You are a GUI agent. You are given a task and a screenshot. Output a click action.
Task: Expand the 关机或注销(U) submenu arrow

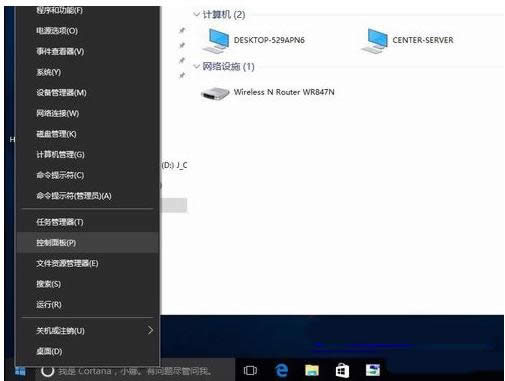[150, 330]
